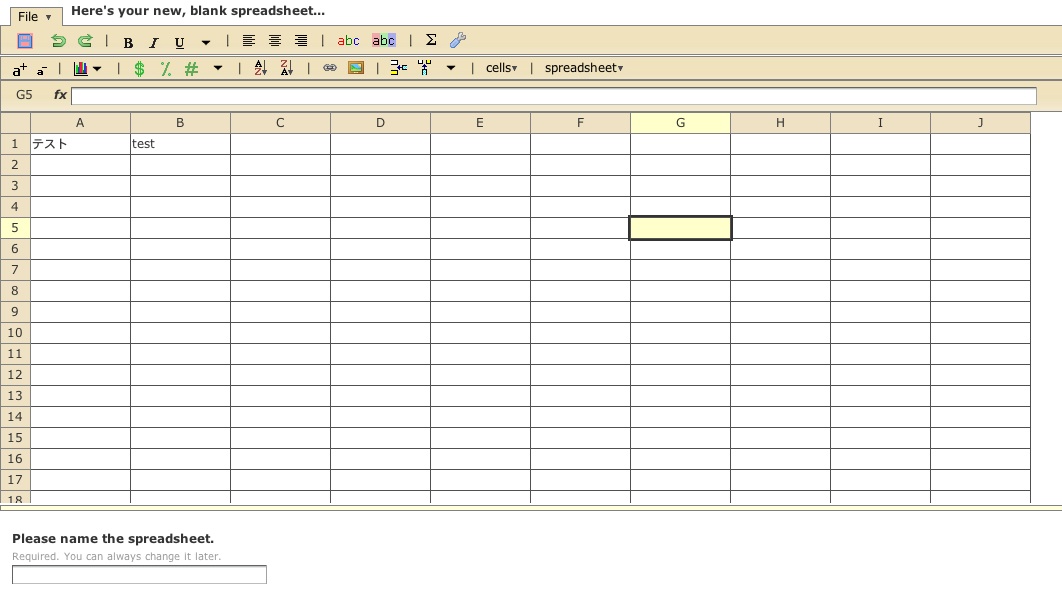Apply currency format with dollar icon
The width and height of the screenshot is (1062, 597).
[x=139, y=69]
